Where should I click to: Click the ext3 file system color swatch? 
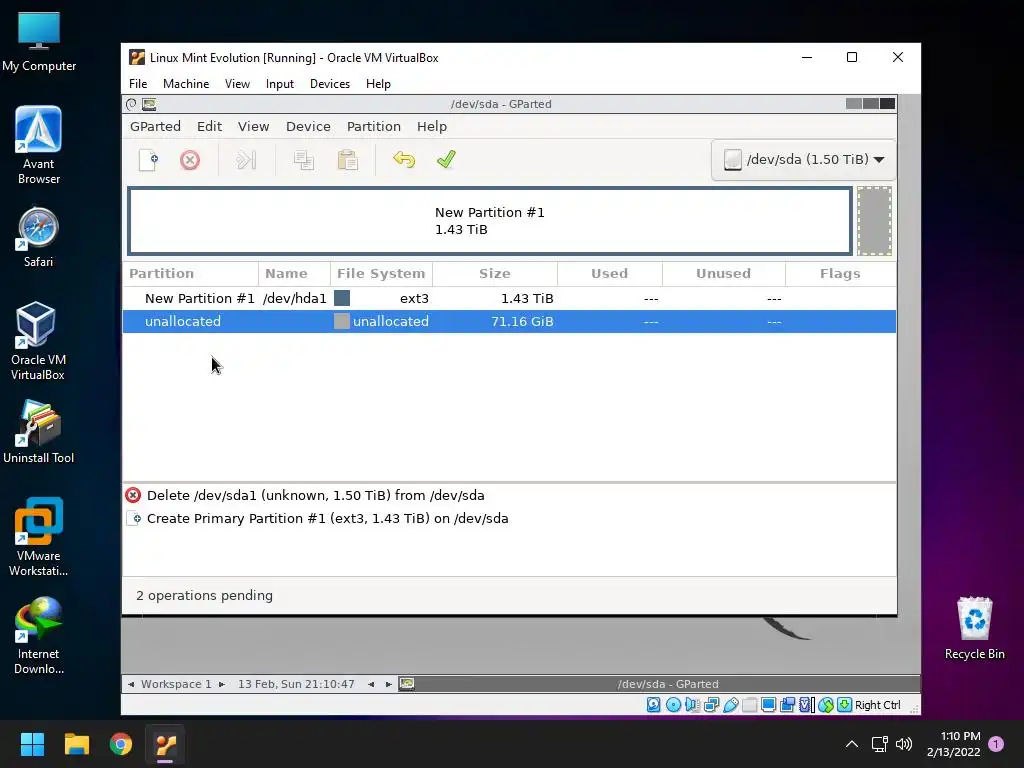pos(342,298)
